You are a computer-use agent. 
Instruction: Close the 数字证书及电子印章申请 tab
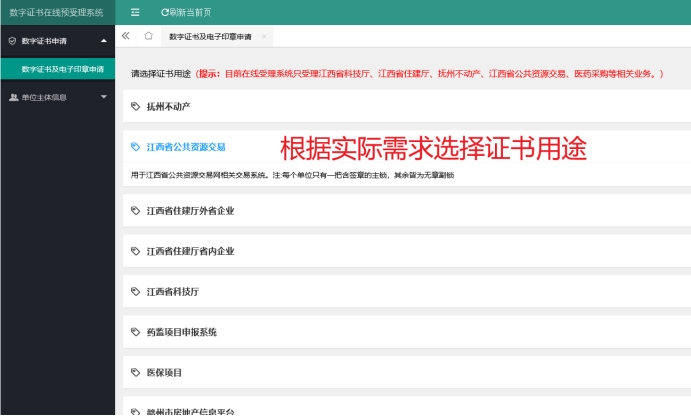264,36
